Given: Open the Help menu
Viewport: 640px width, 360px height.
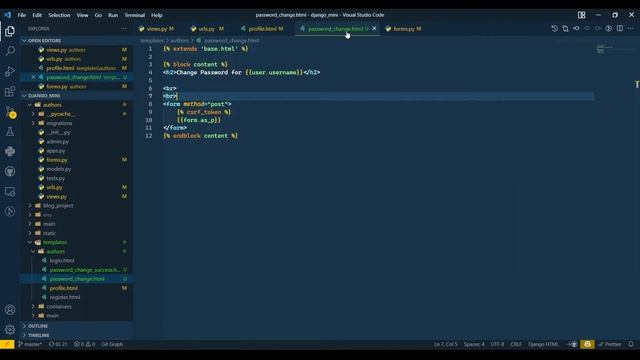Looking at the screenshot, I should pyautogui.click(x=157, y=15).
